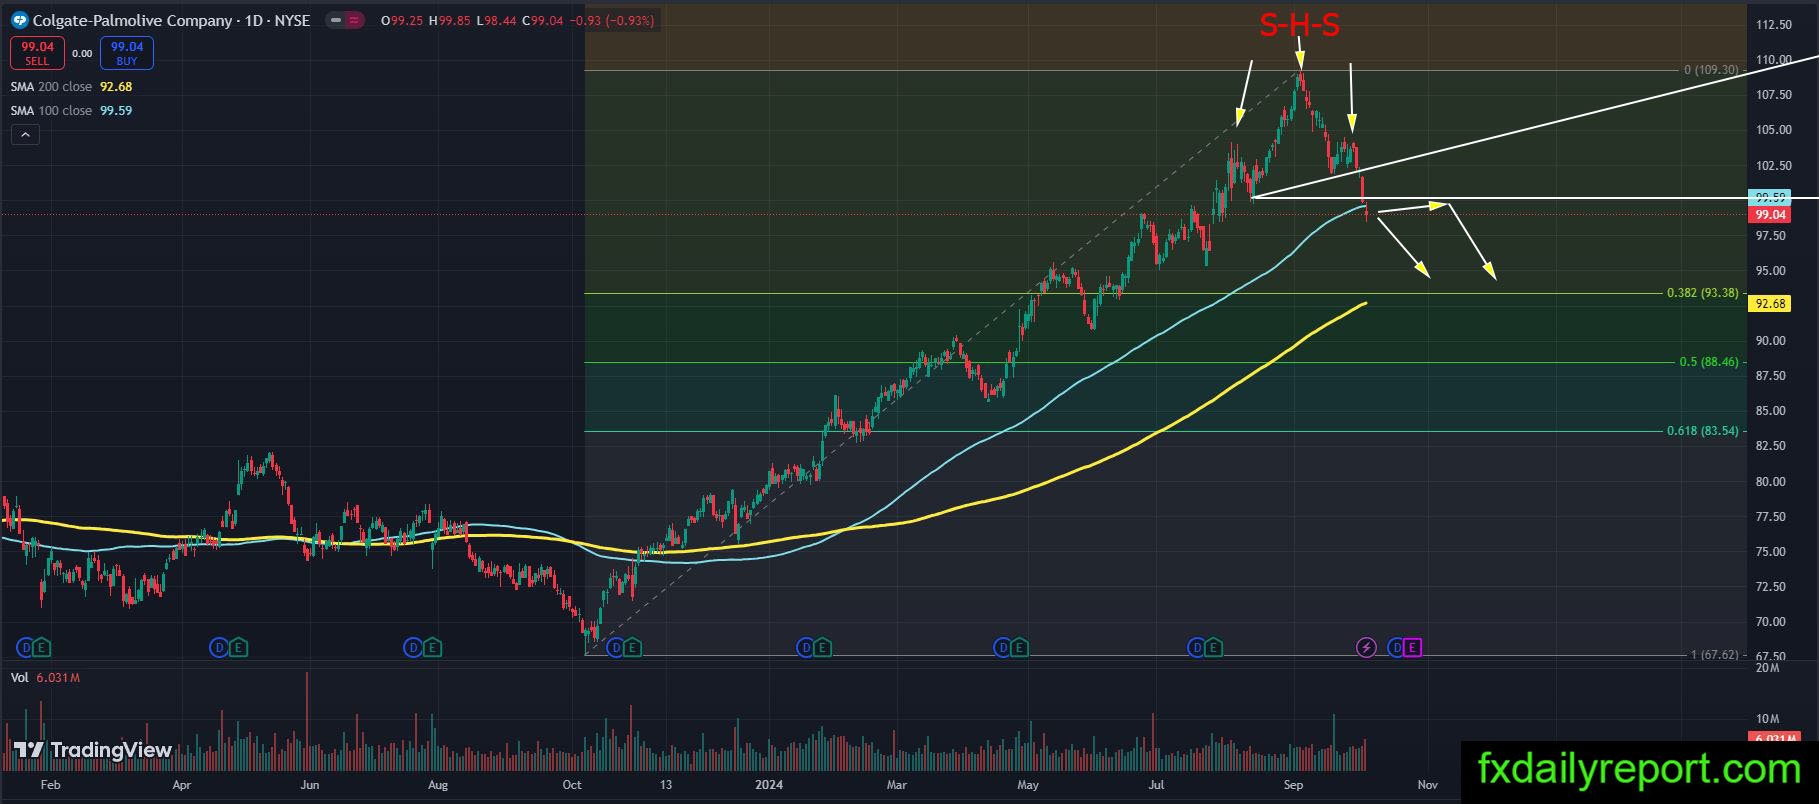Image resolution: width=1819 pixels, height=804 pixels.
Task: Open the dividend D marker for April 2023
Action: pos(218,648)
